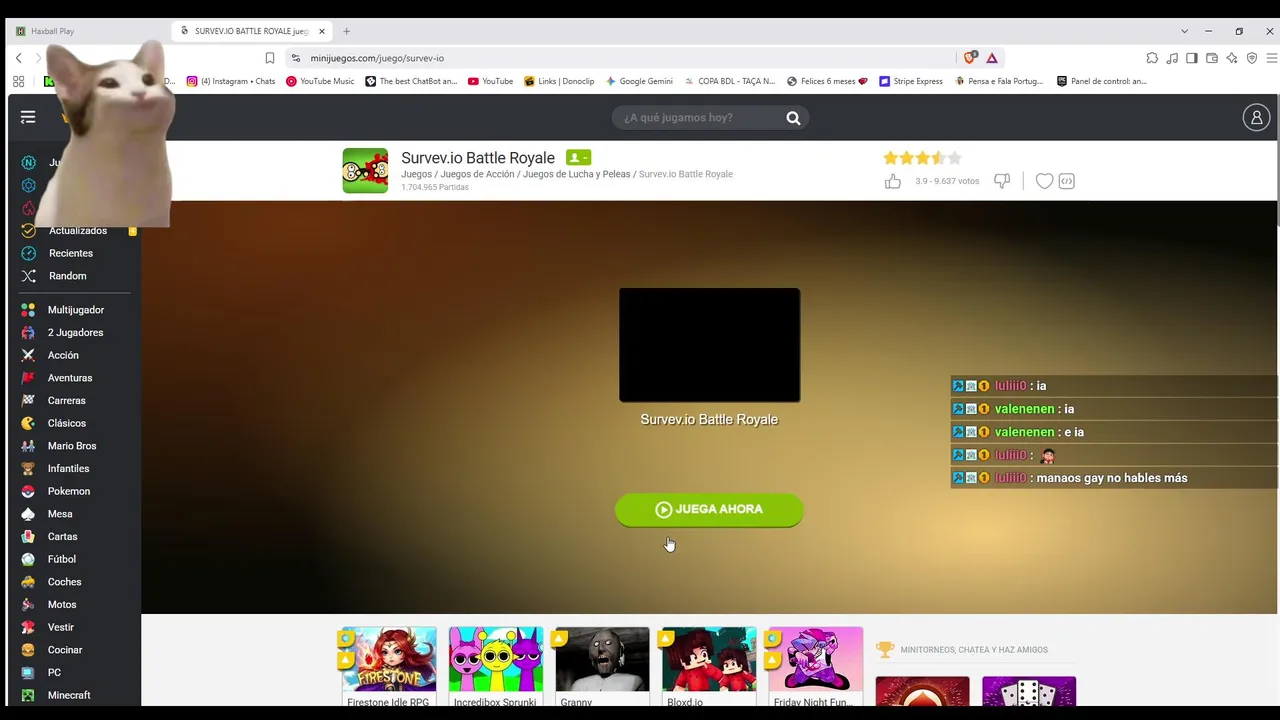The height and width of the screenshot is (720, 1280).
Task: Give the game a thumbs up
Action: click(x=893, y=181)
